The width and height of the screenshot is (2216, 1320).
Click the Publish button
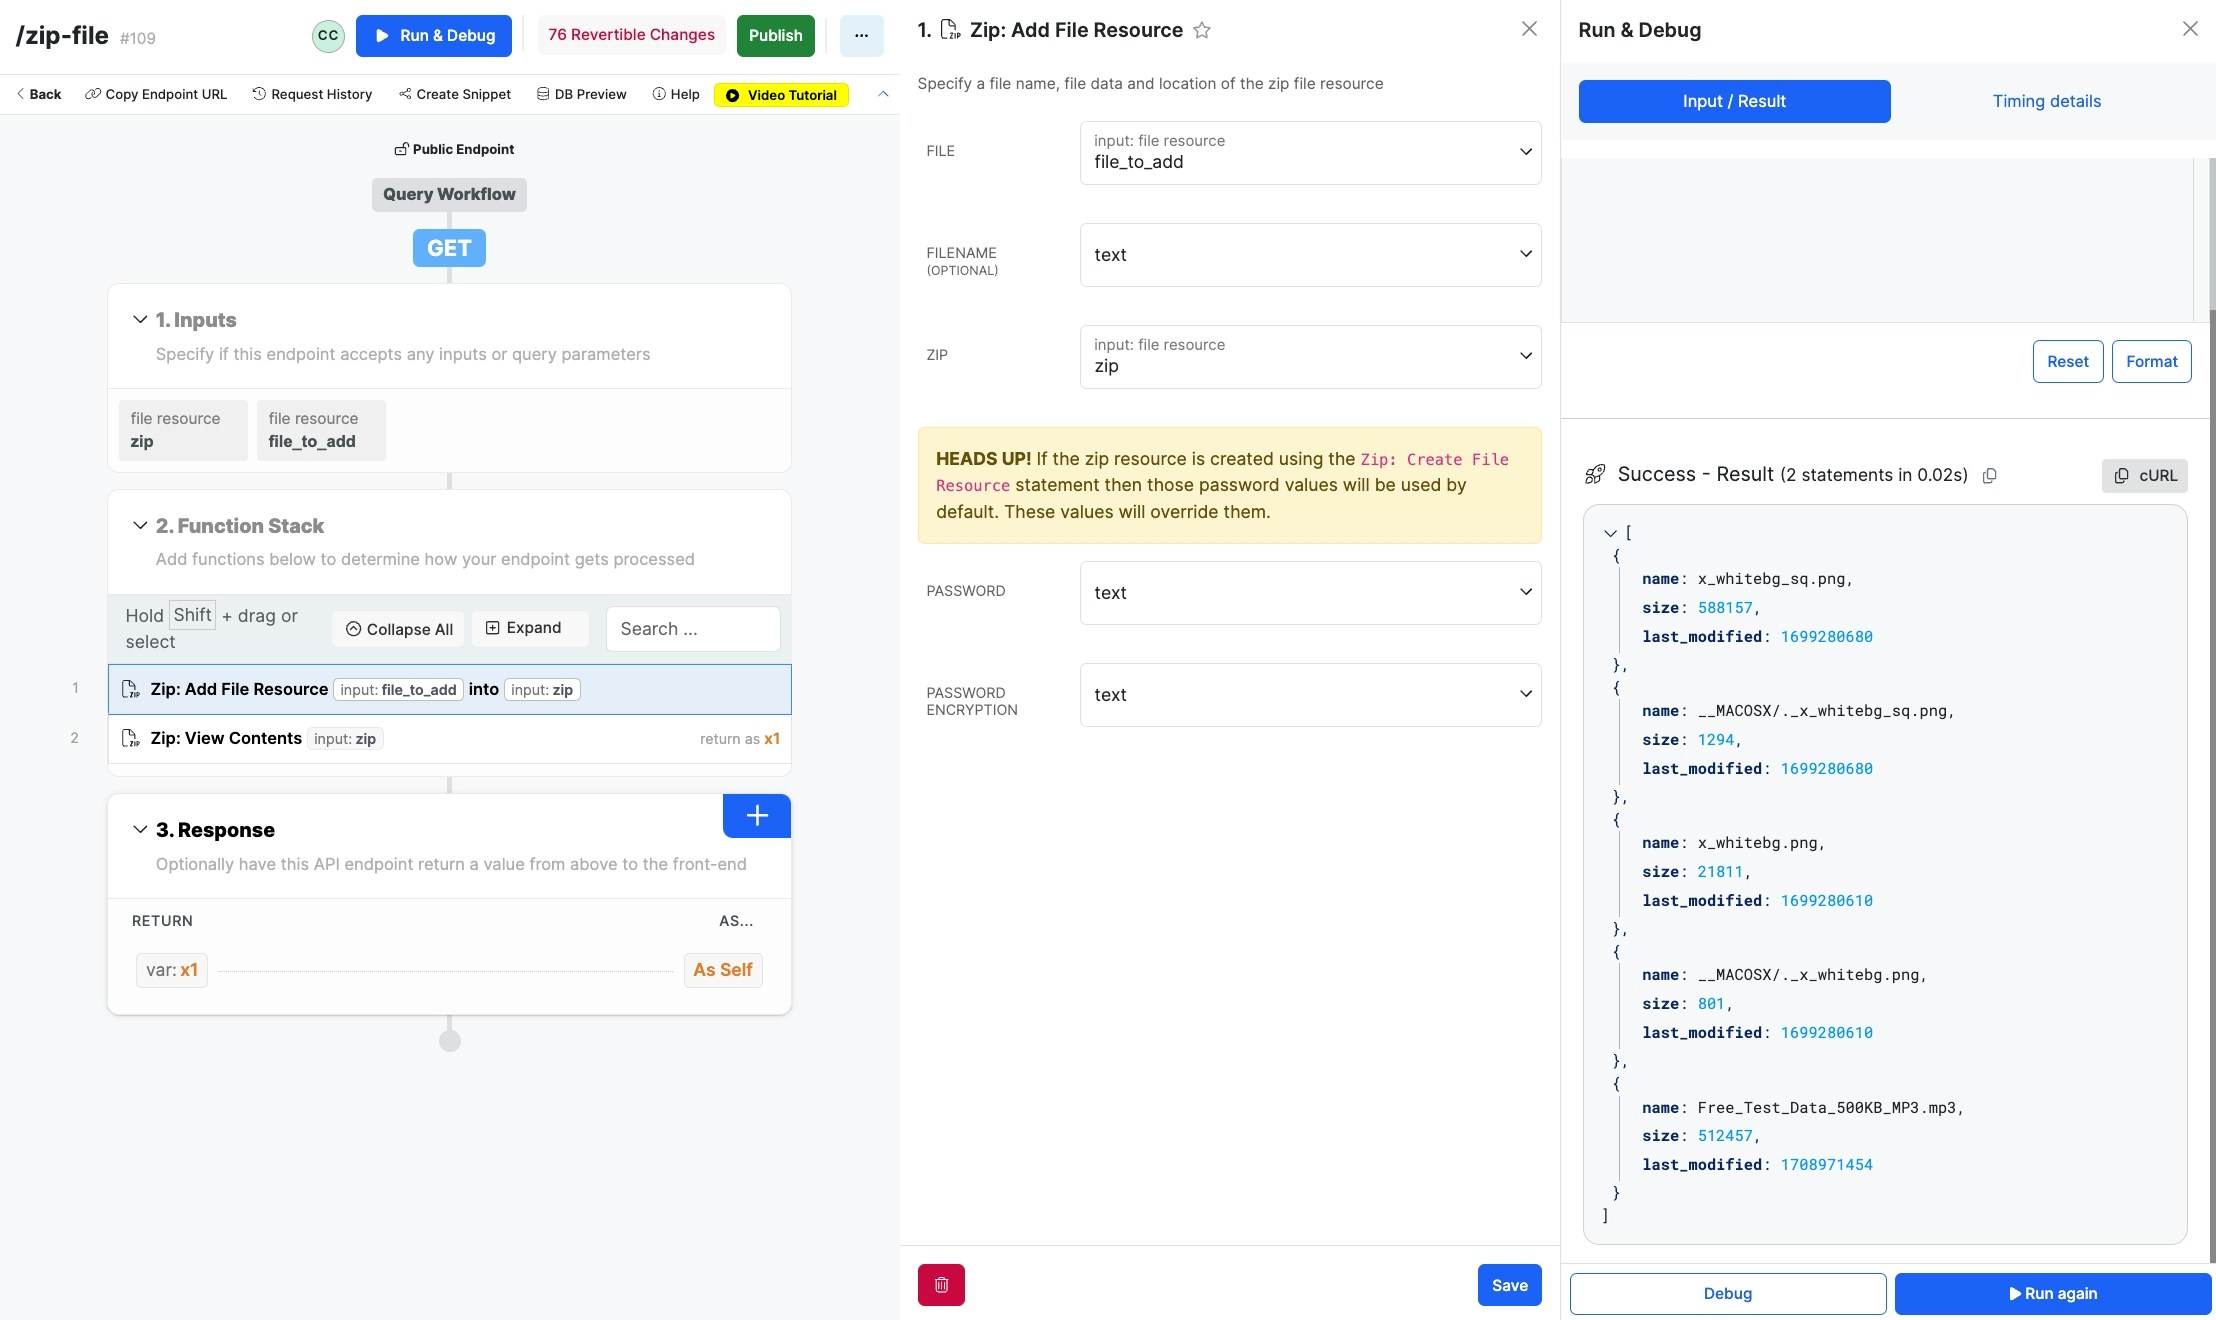coord(775,36)
